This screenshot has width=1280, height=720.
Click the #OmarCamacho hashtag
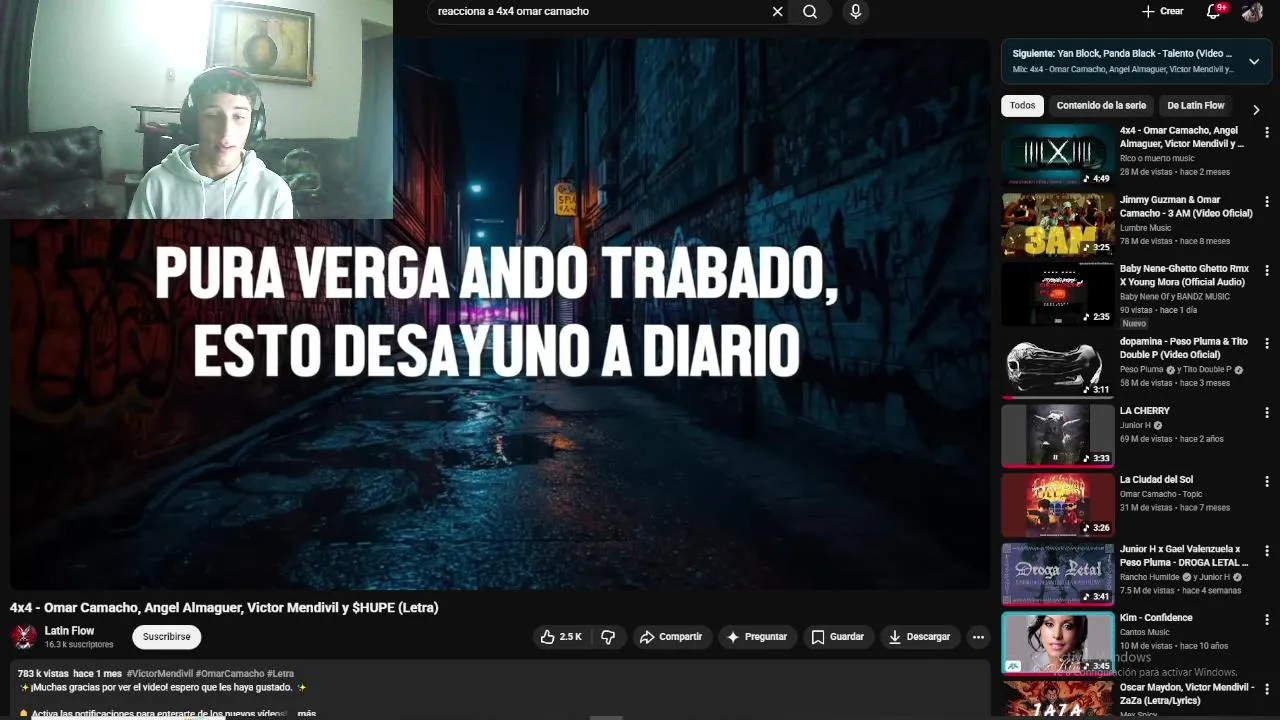[230, 674]
